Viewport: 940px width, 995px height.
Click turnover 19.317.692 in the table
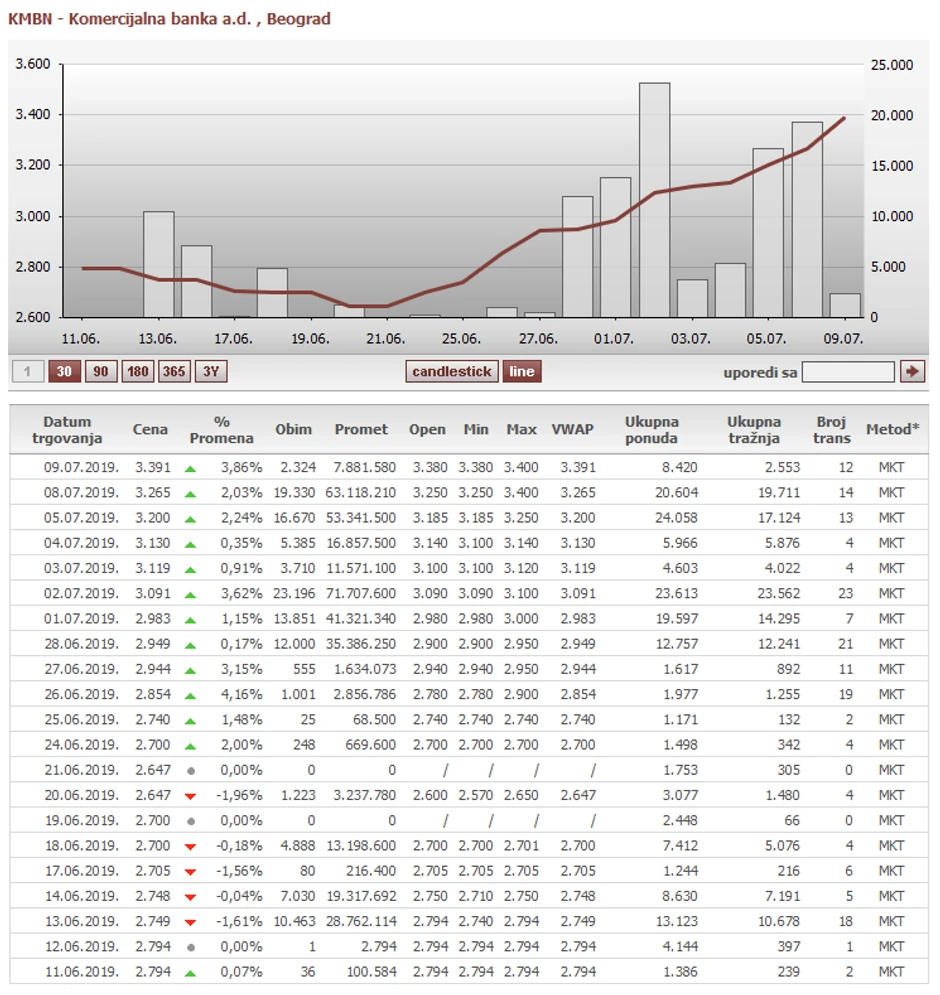(x=361, y=897)
